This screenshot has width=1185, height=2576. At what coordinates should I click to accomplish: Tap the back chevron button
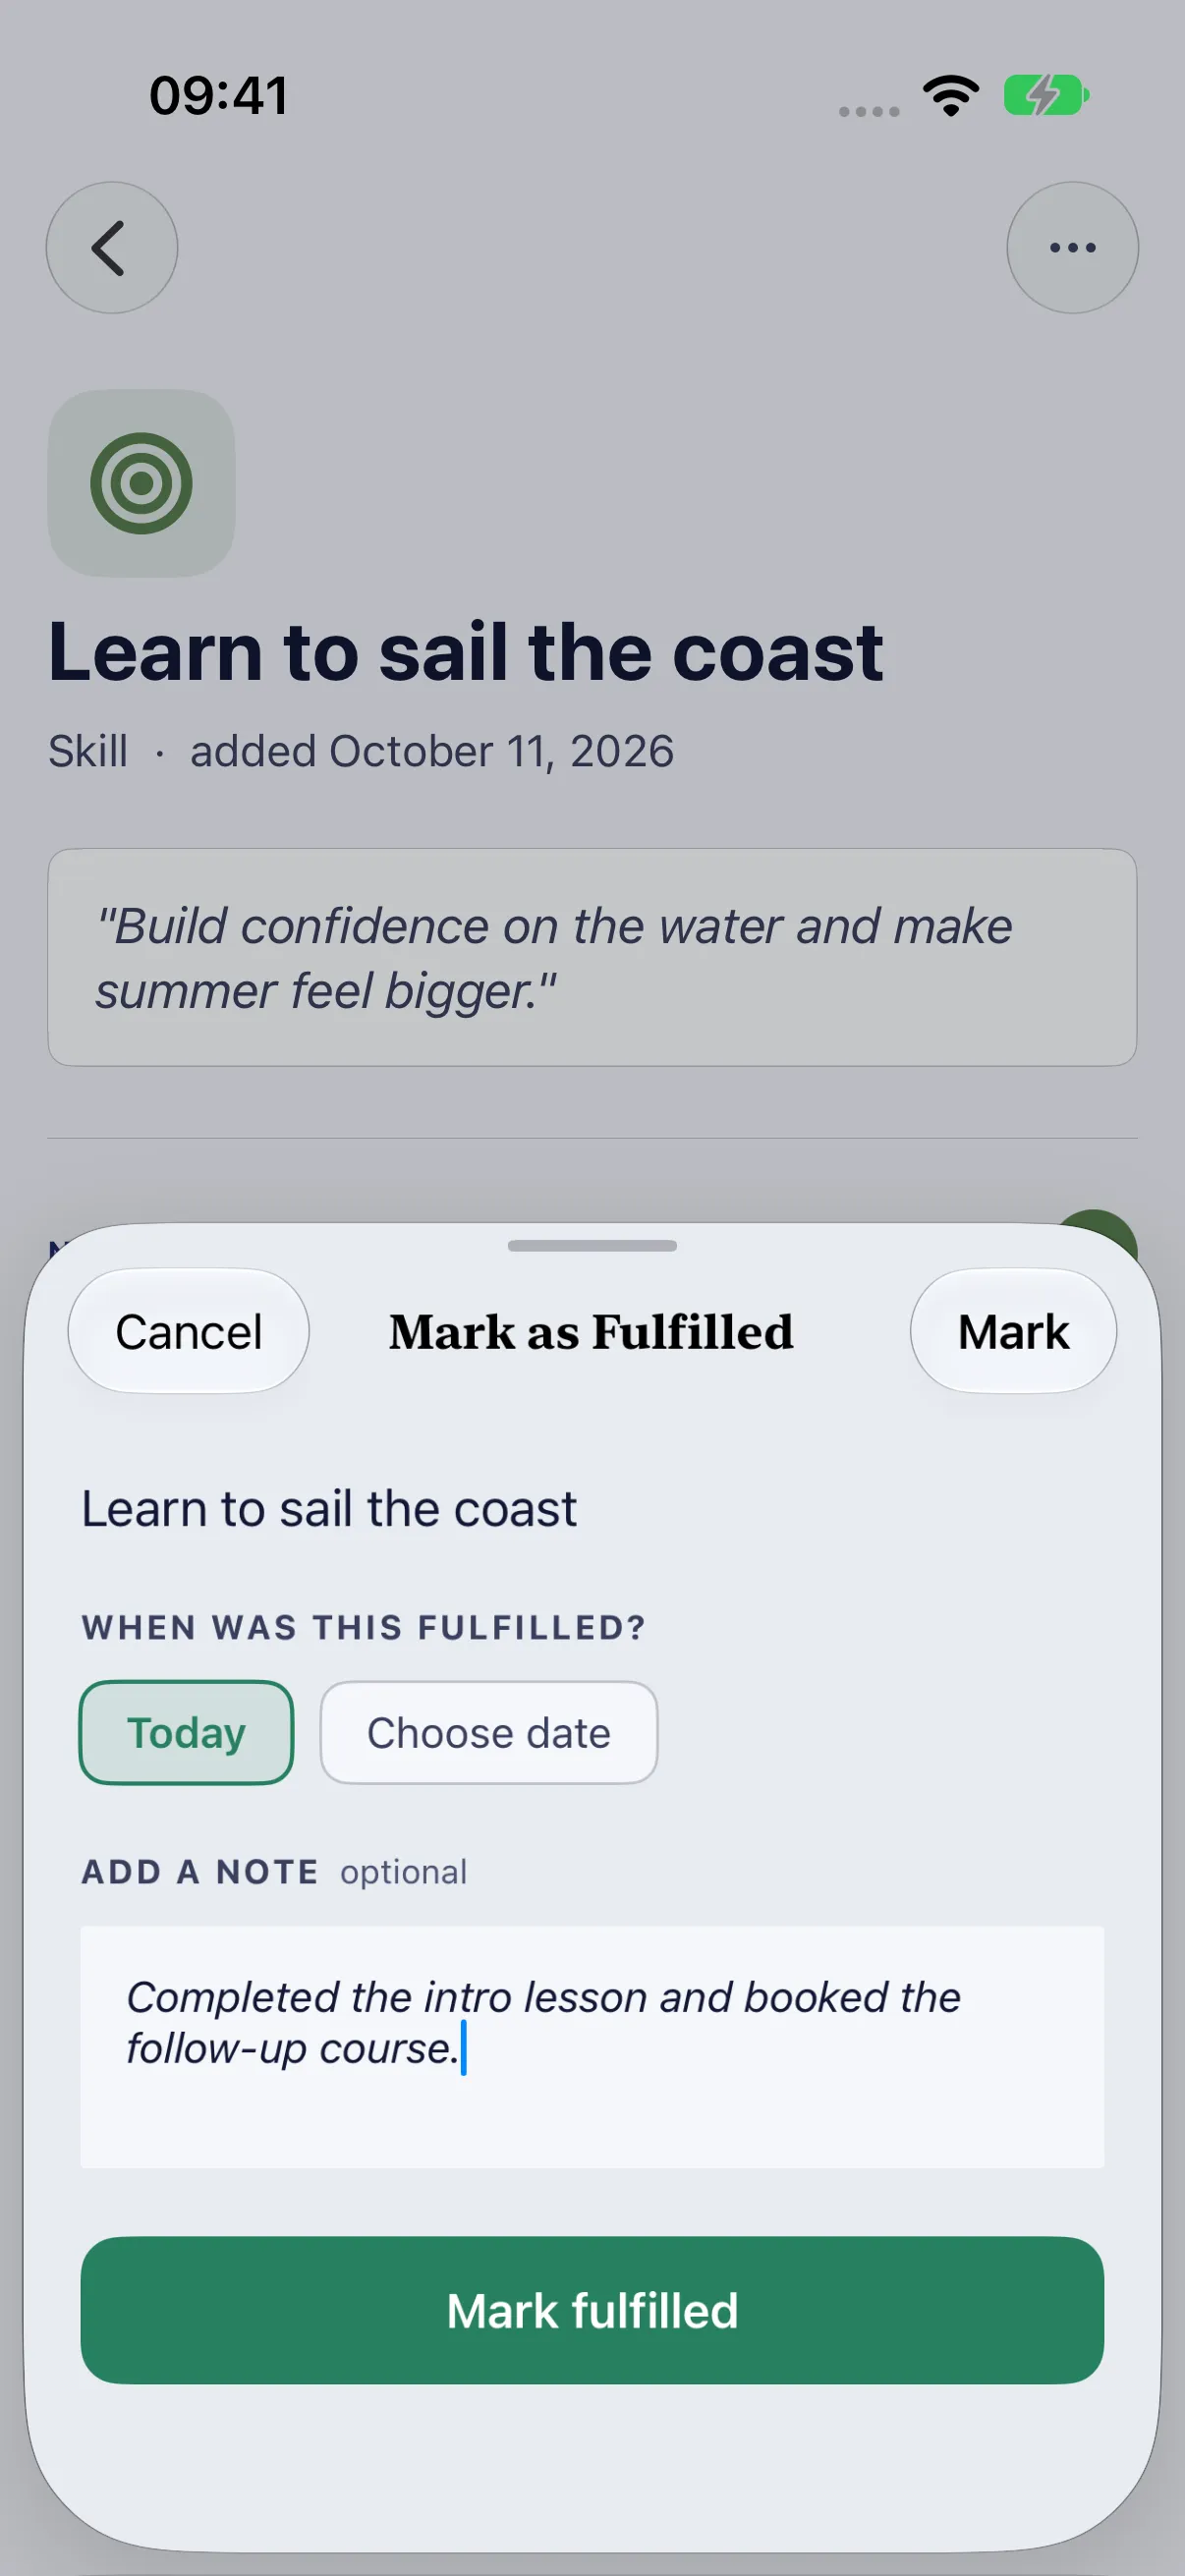[x=112, y=247]
